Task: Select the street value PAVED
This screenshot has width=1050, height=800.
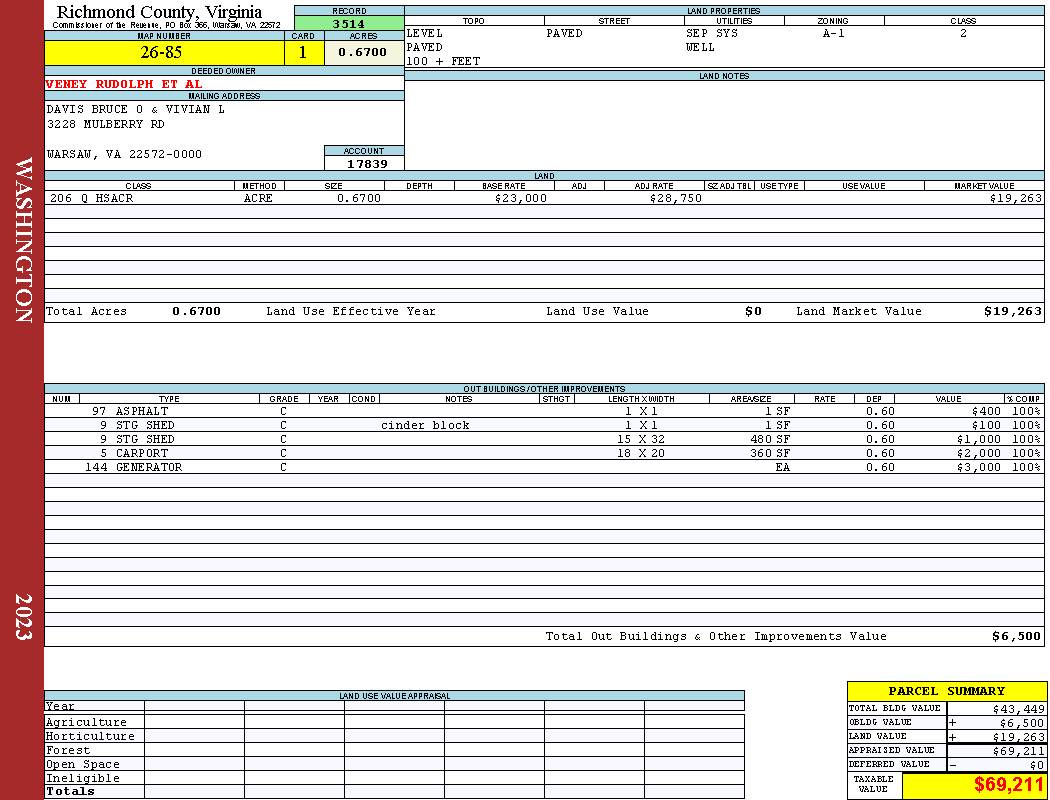Action: pyautogui.click(x=565, y=33)
